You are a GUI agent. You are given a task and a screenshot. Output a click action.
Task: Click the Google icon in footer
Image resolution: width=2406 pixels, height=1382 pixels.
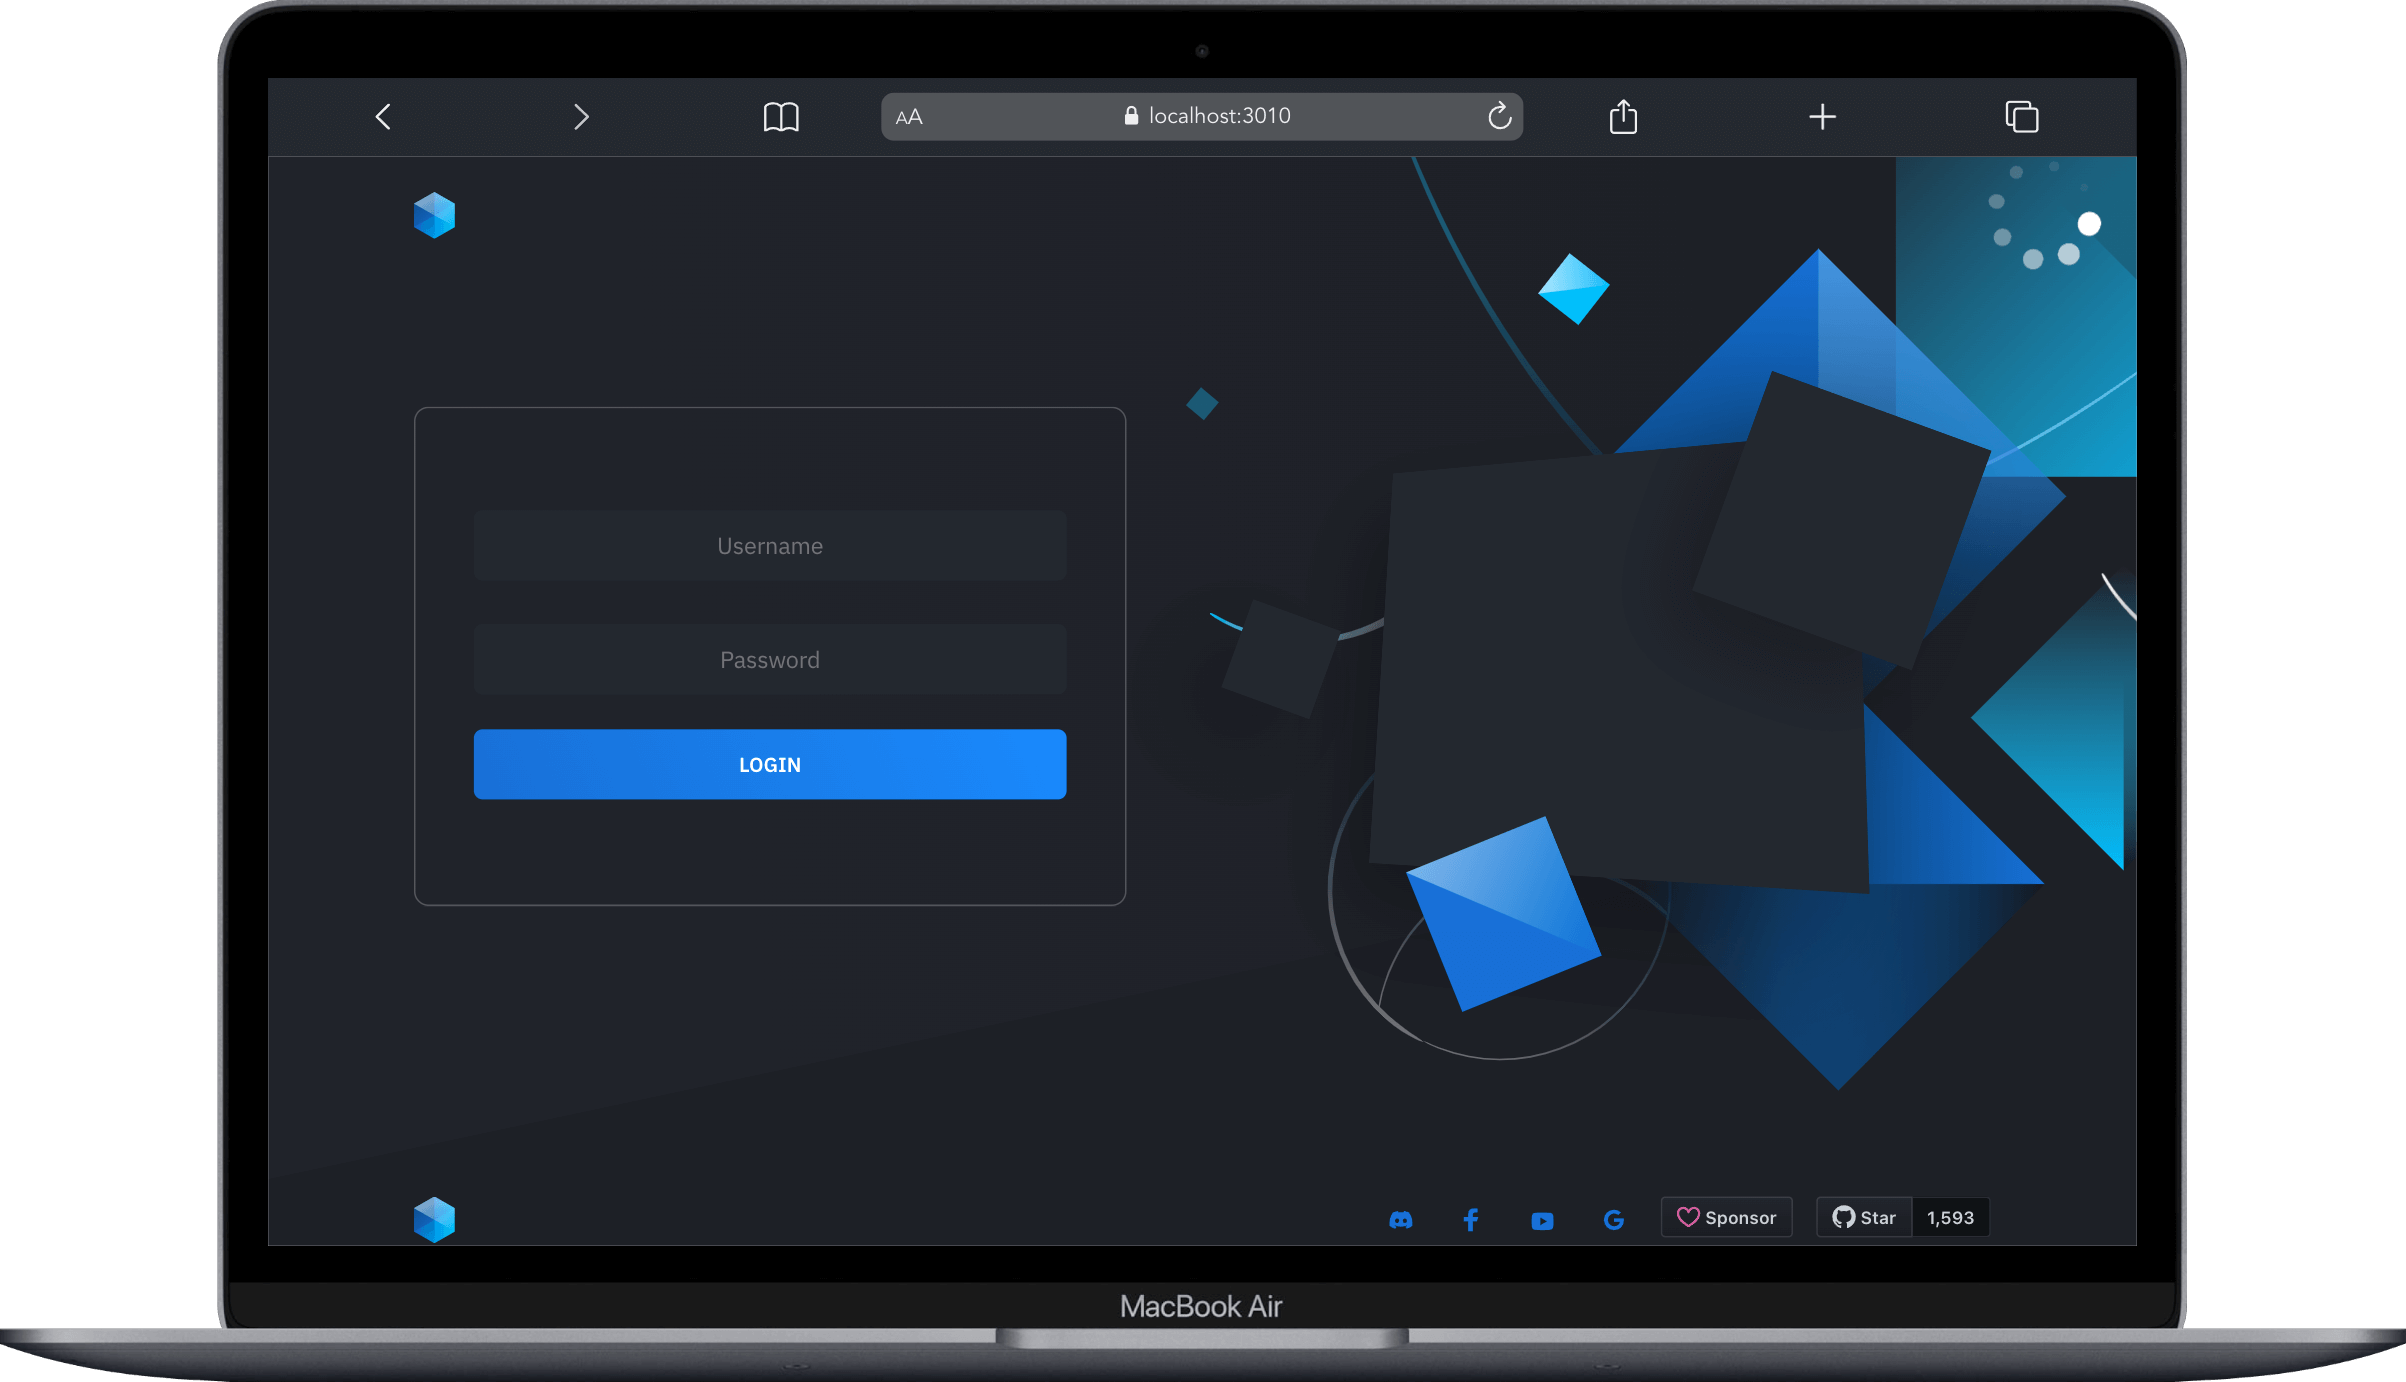coord(1613,1219)
